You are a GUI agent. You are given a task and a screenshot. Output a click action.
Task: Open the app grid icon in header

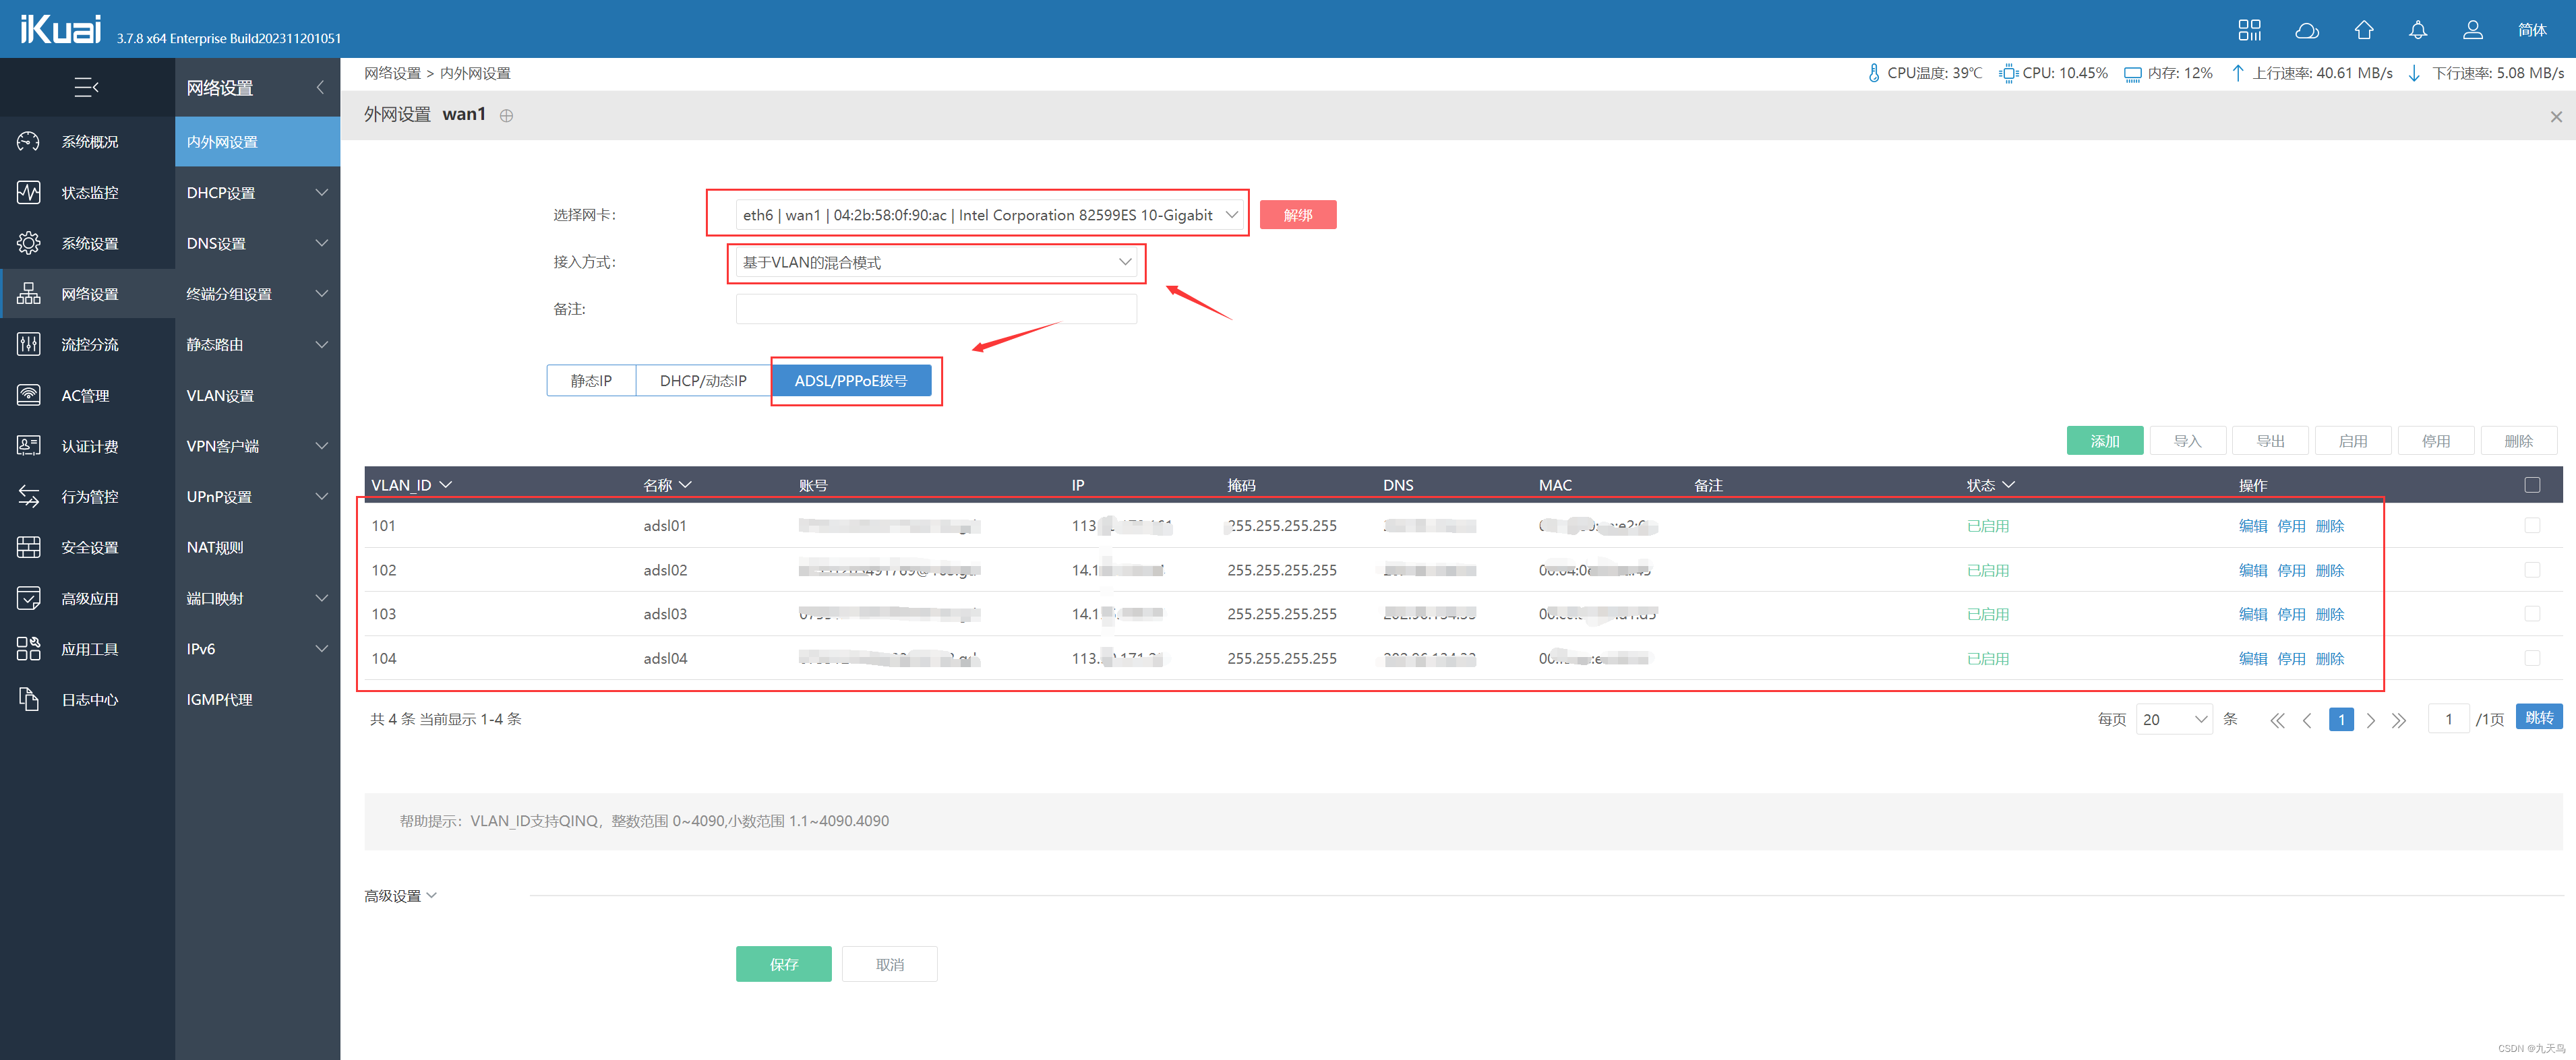pos(2249,30)
